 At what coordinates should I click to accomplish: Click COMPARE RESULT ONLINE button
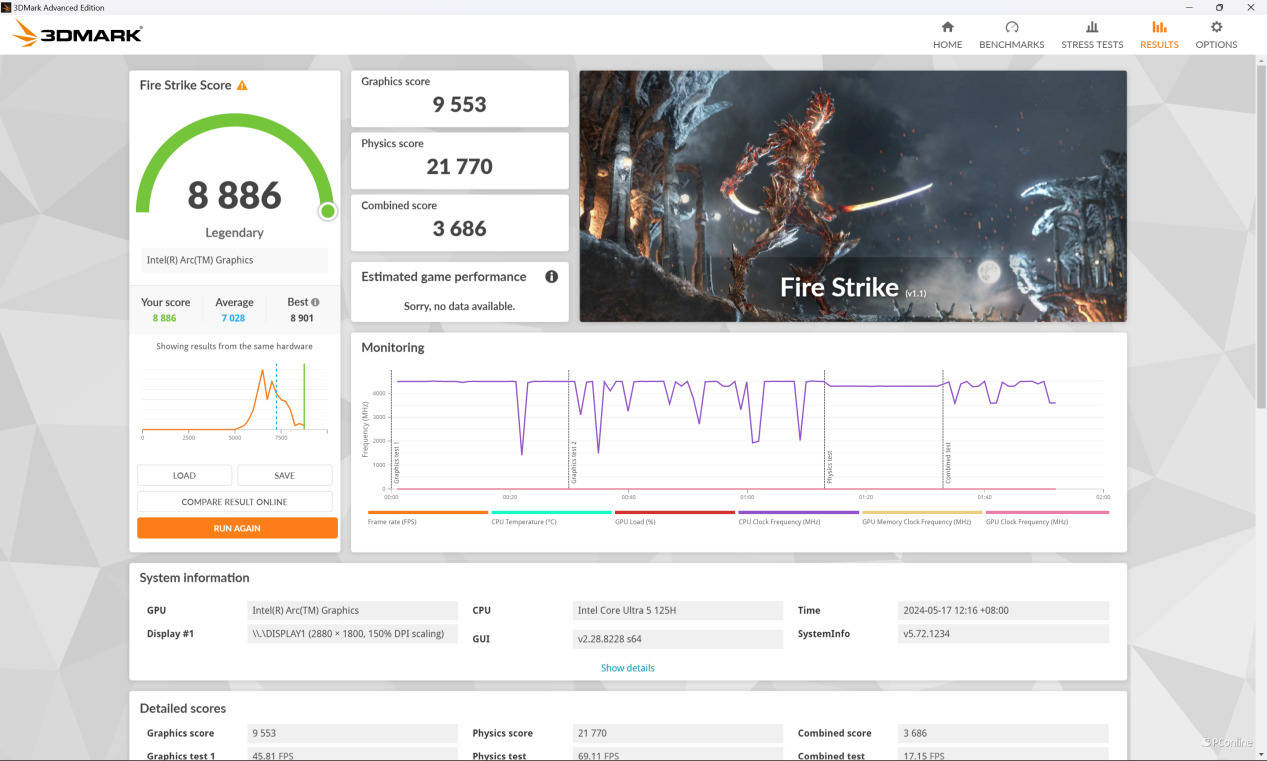[x=234, y=502]
